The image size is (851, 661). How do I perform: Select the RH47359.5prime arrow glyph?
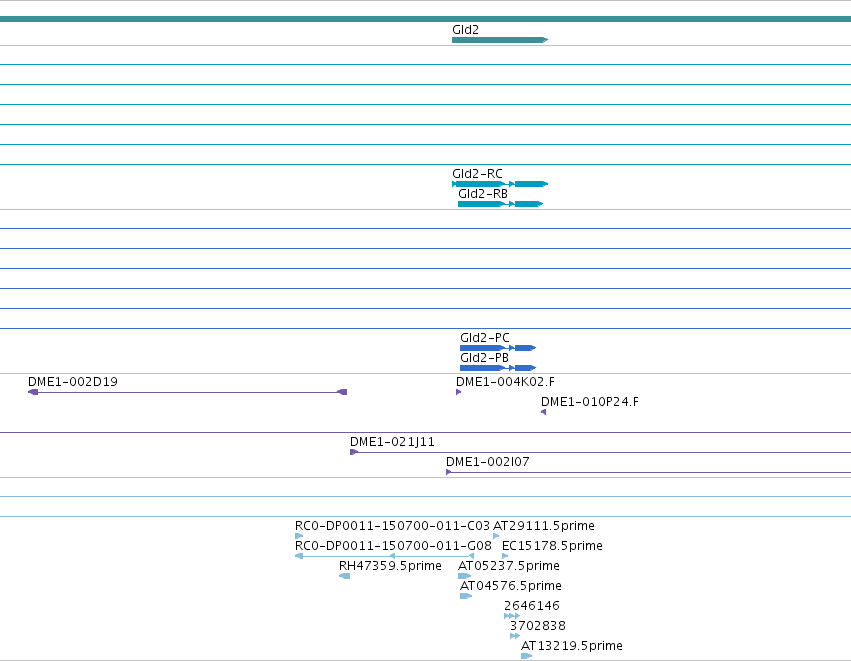344,576
